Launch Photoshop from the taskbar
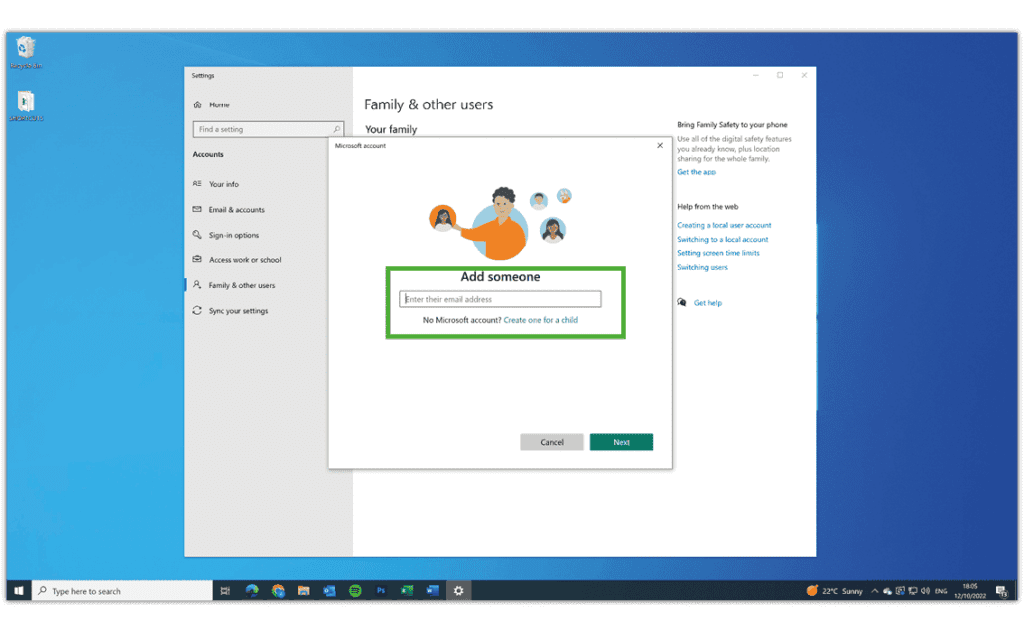The height and width of the screenshot is (640, 1024). tap(381, 590)
